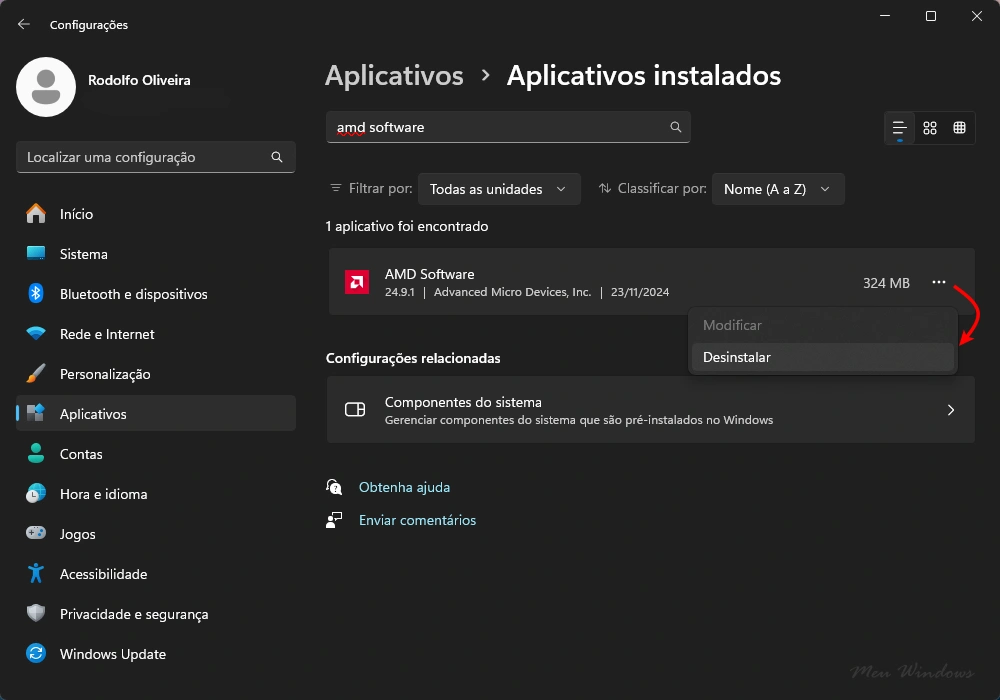Go to Windows Update section
This screenshot has height=700, width=1000.
(x=113, y=654)
